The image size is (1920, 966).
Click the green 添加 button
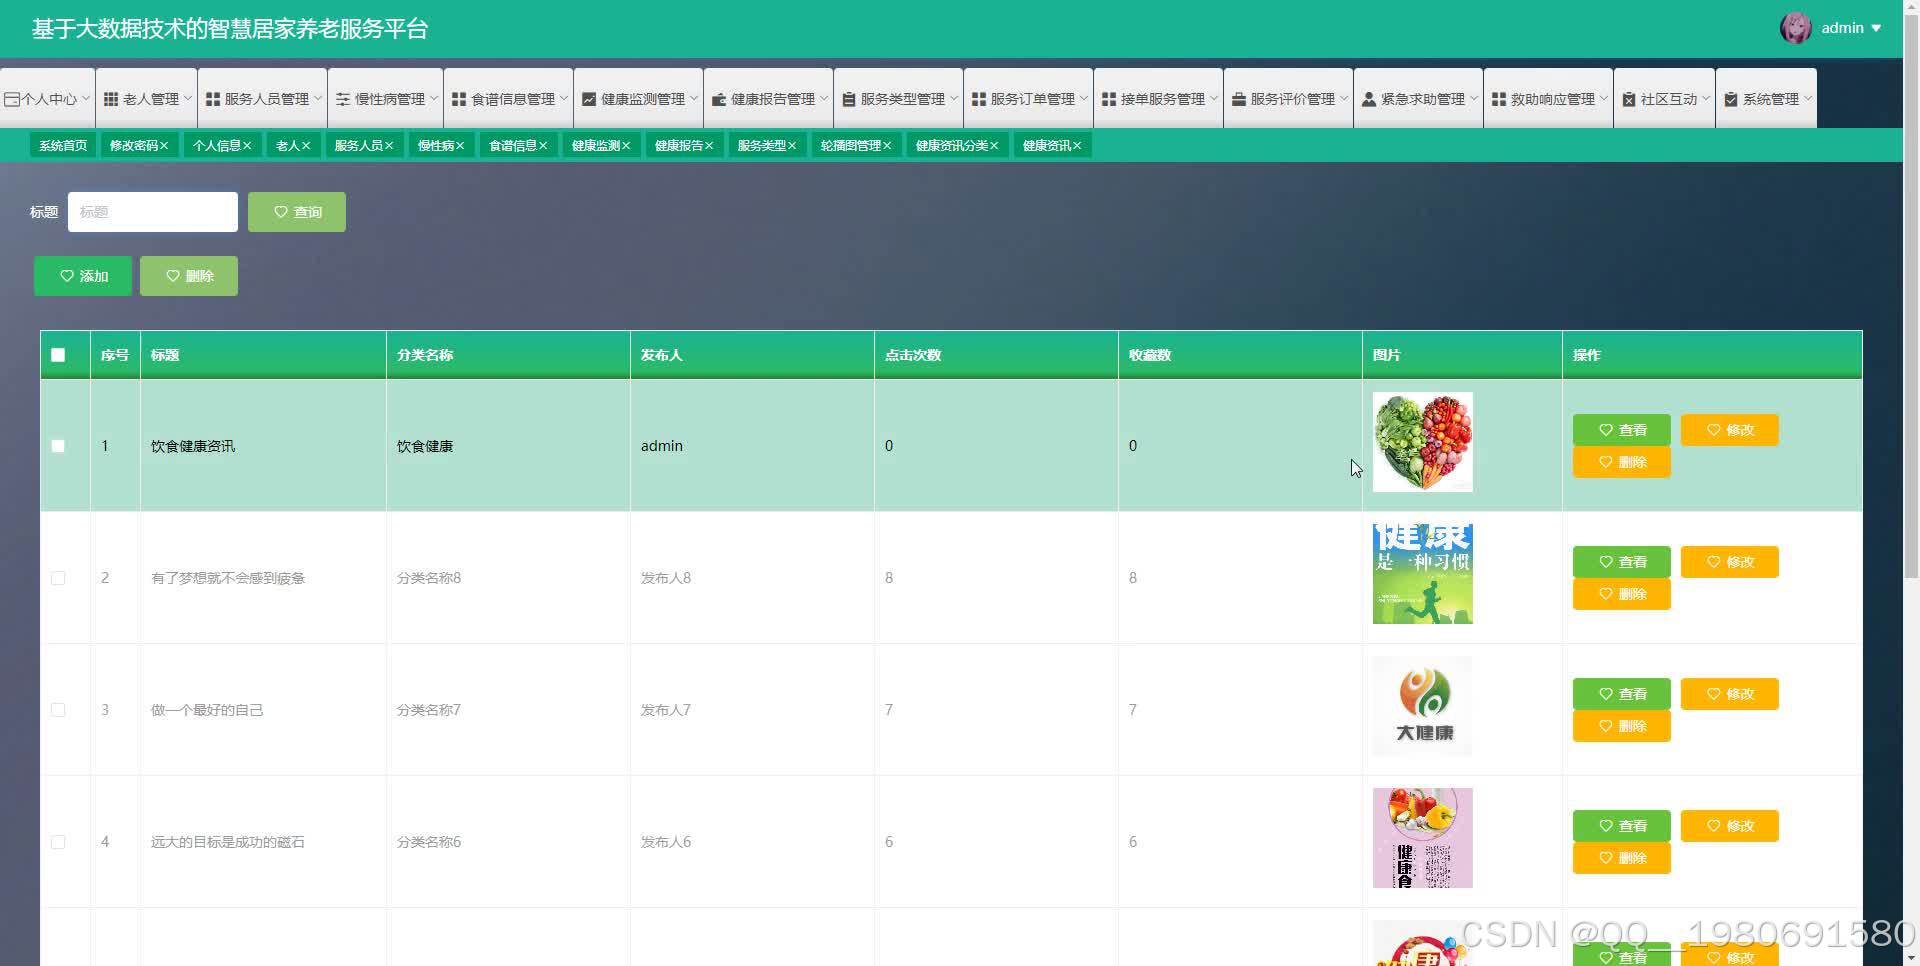[83, 276]
